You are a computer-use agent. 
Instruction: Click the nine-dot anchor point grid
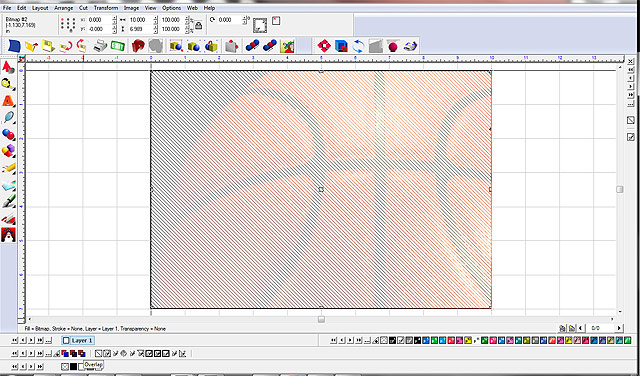(x=67, y=24)
